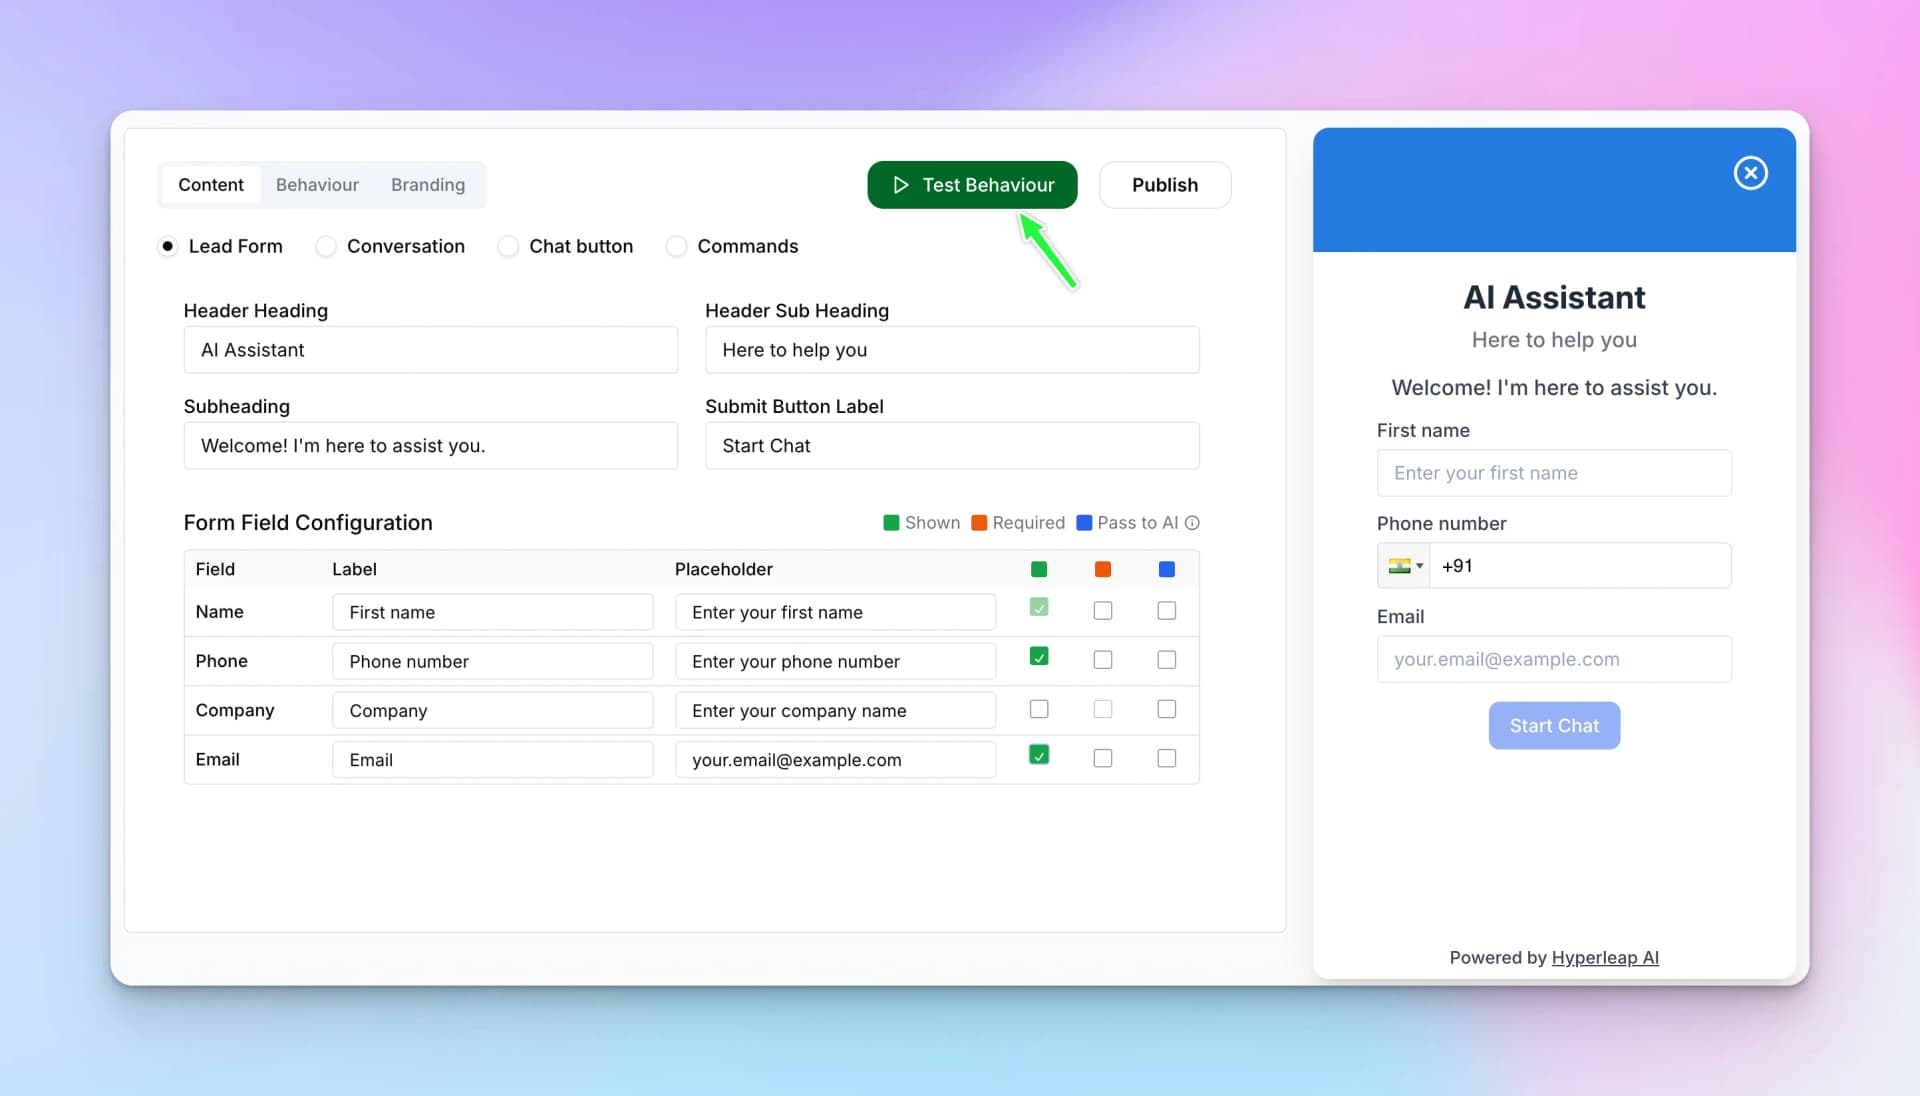Screen dimensions: 1920x1096
Task: Click the play icon on Test Behaviour
Action: pyautogui.click(x=900, y=184)
